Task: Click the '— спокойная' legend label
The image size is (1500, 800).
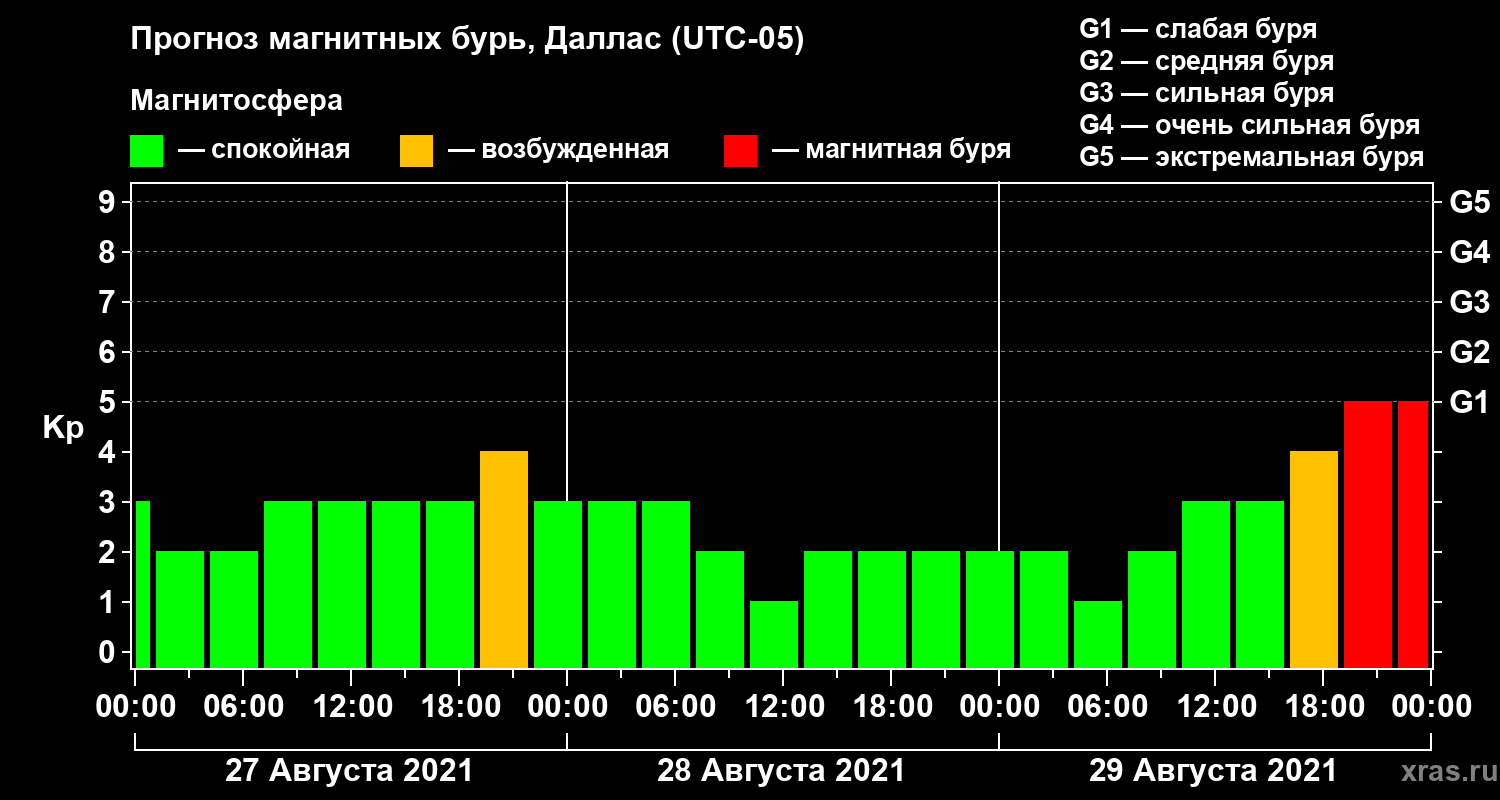Action: point(264,150)
